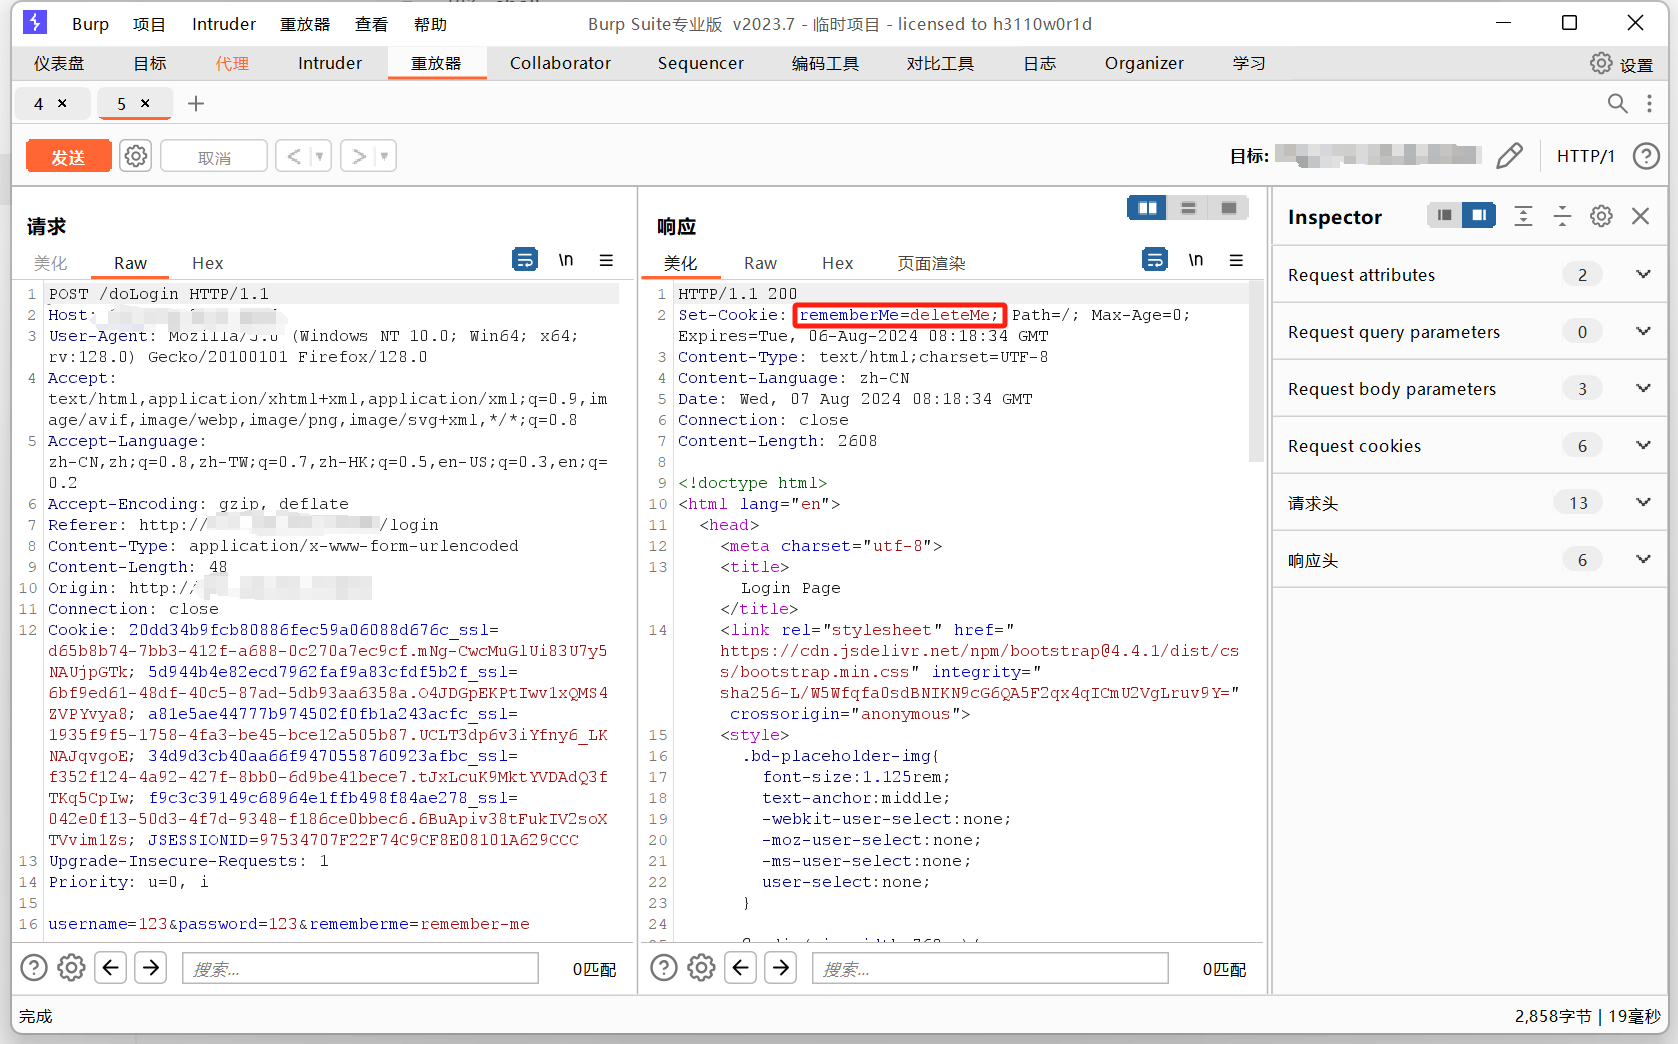Screen dimensions: 1678x1044
Task: Set top-bottom layout view
Action: click(1188, 208)
